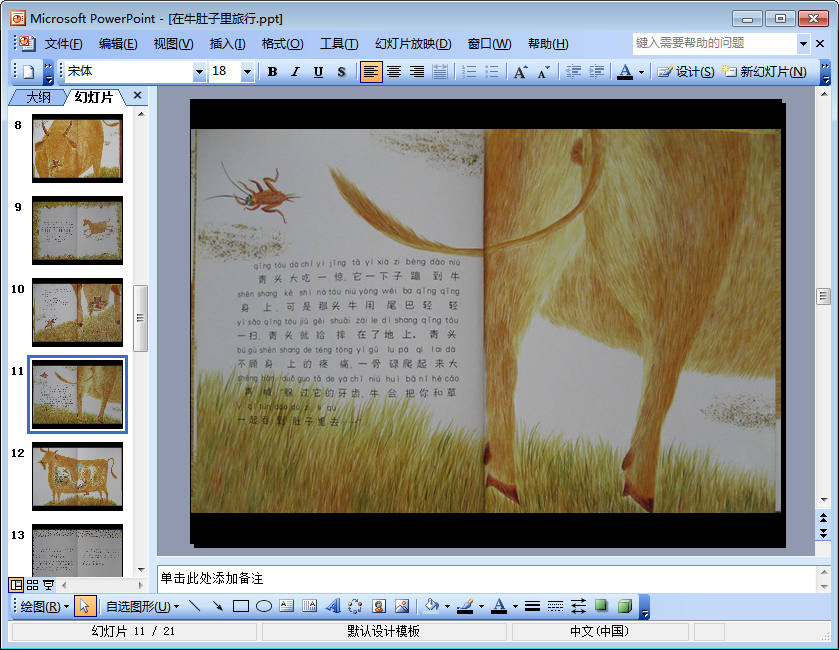This screenshot has width=839, height=650.
Task: Set text alignment to left
Action: point(371,72)
